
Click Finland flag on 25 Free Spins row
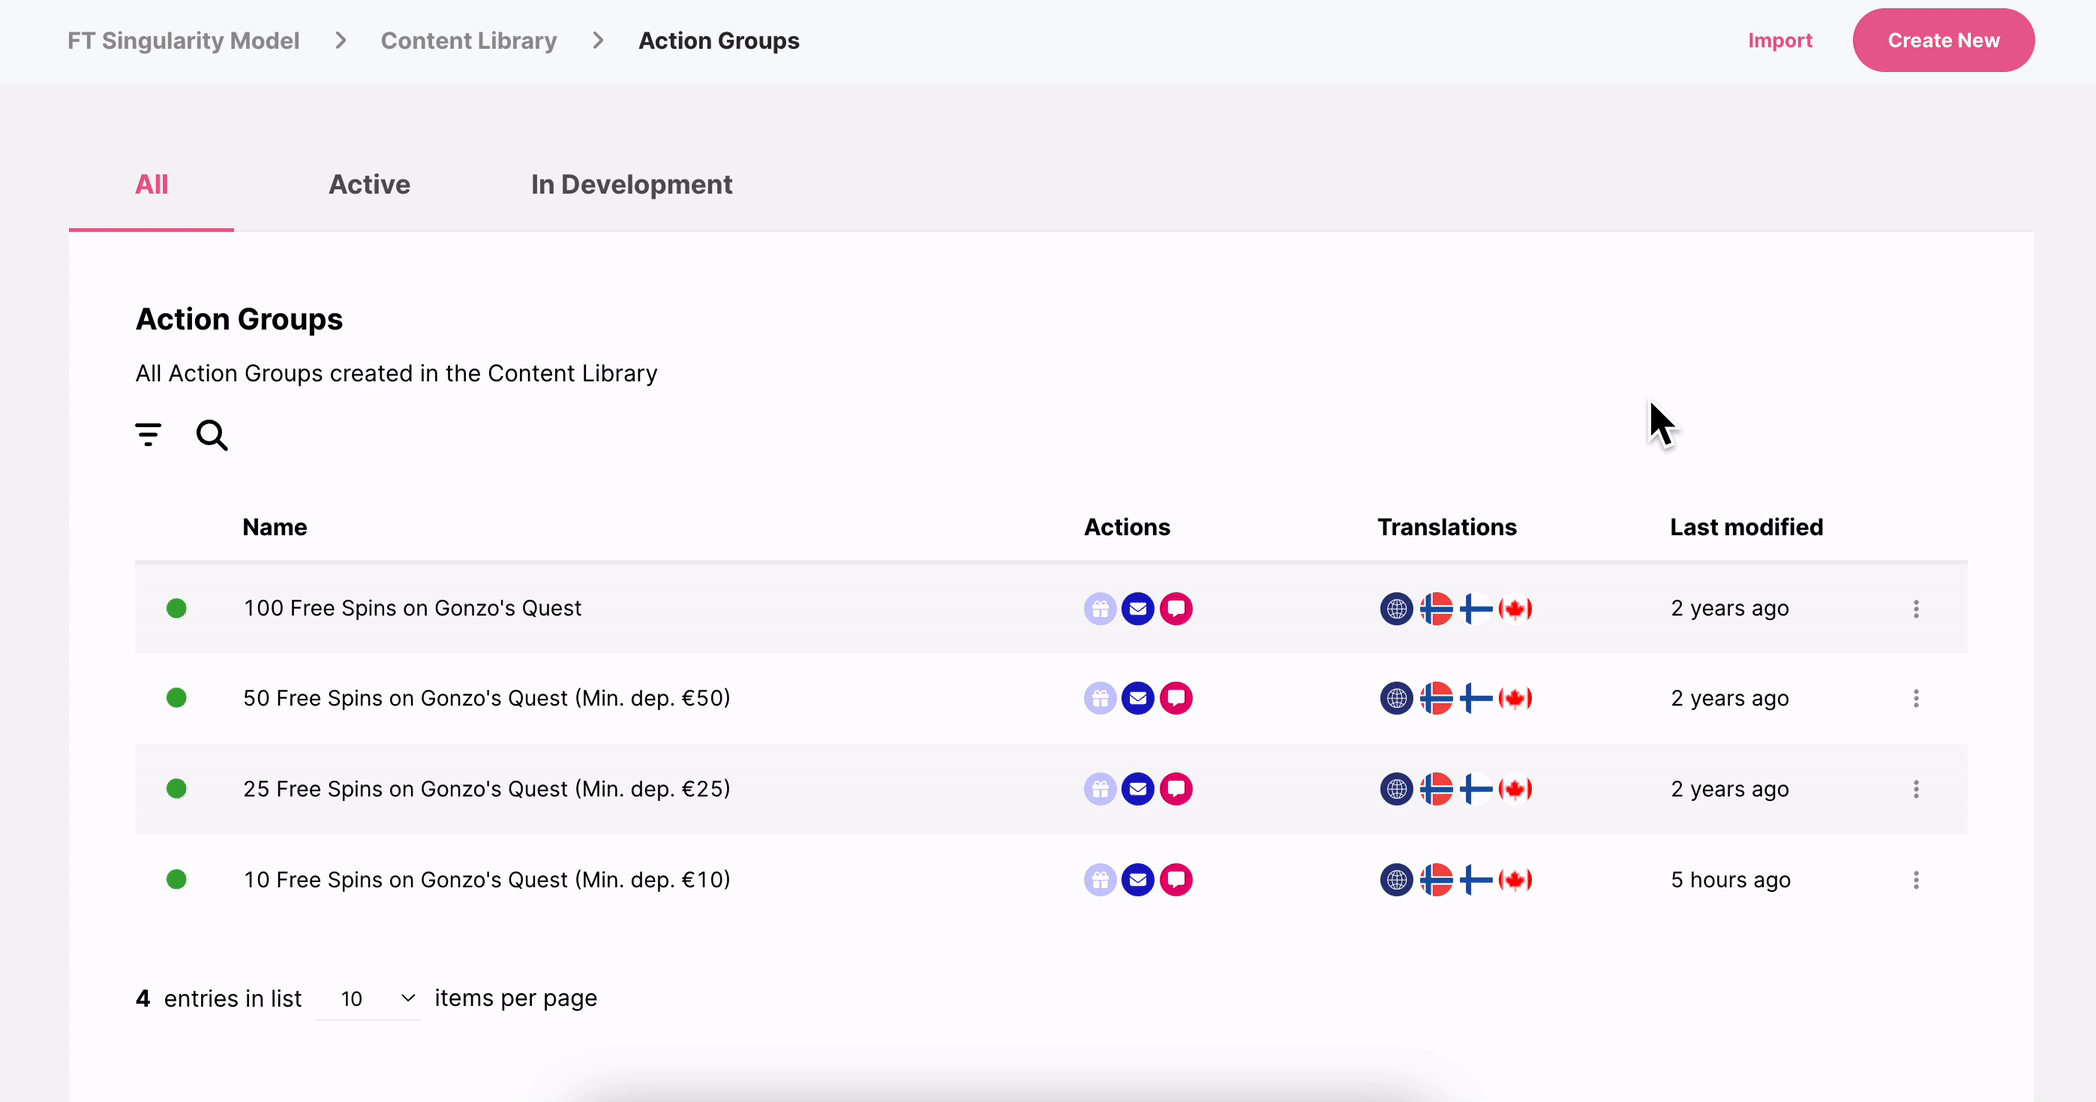pyautogui.click(x=1476, y=789)
